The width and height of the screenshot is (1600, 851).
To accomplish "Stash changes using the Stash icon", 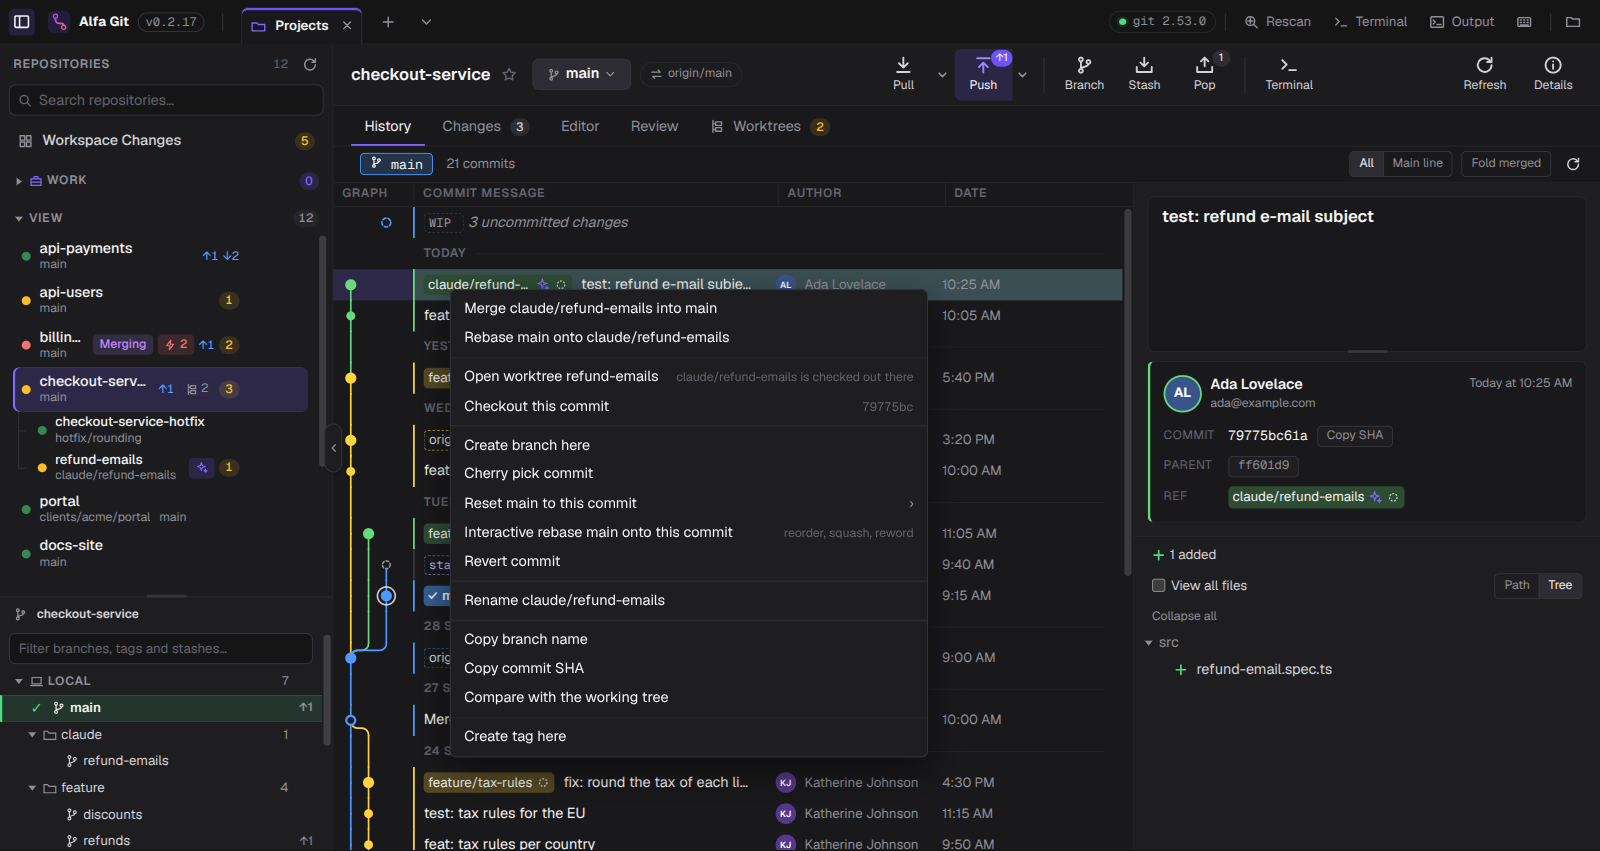I will click(1144, 74).
